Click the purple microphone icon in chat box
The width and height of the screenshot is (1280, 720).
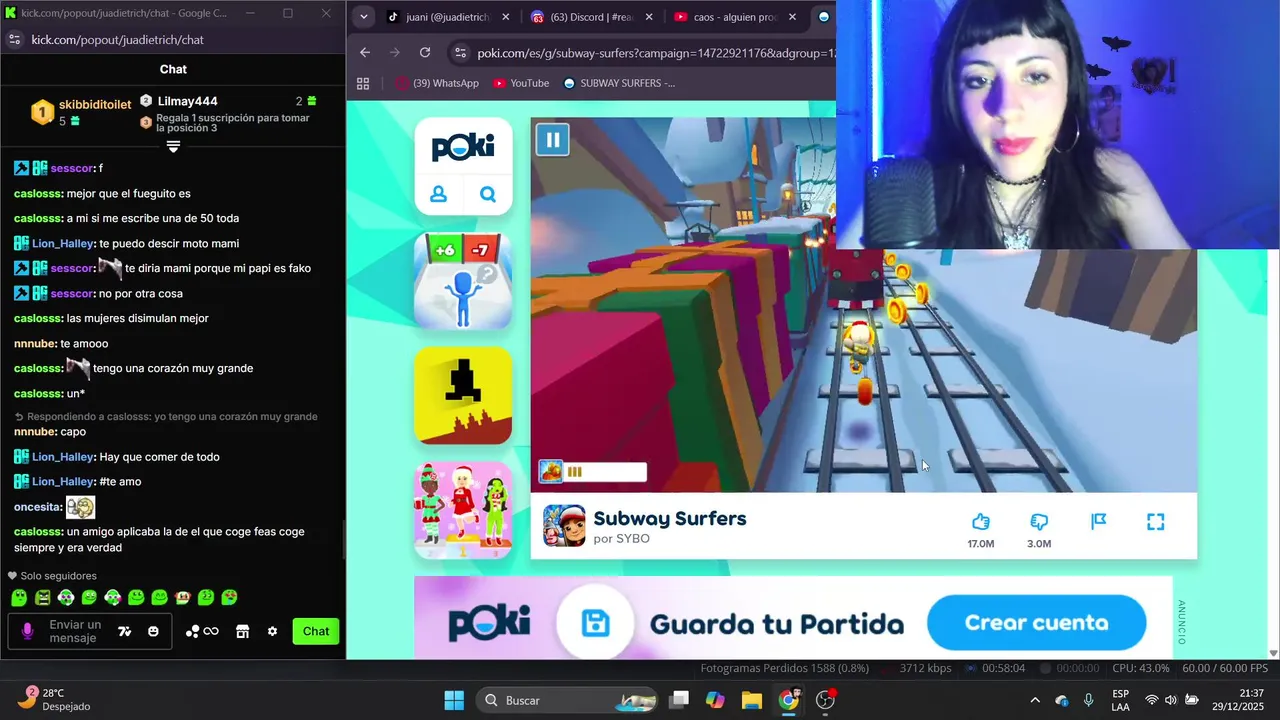(27, 631)
